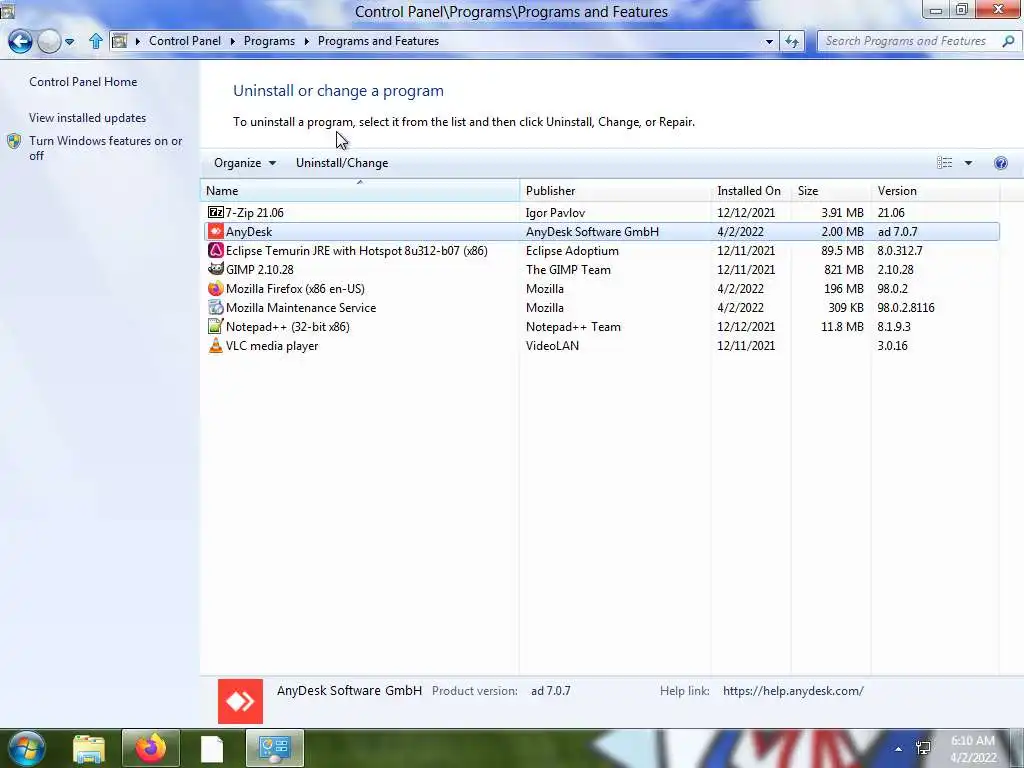Open File Explorer from the taskbar
The height and width of the screenshot is (768, 1024).
click(x=89, y=748)
